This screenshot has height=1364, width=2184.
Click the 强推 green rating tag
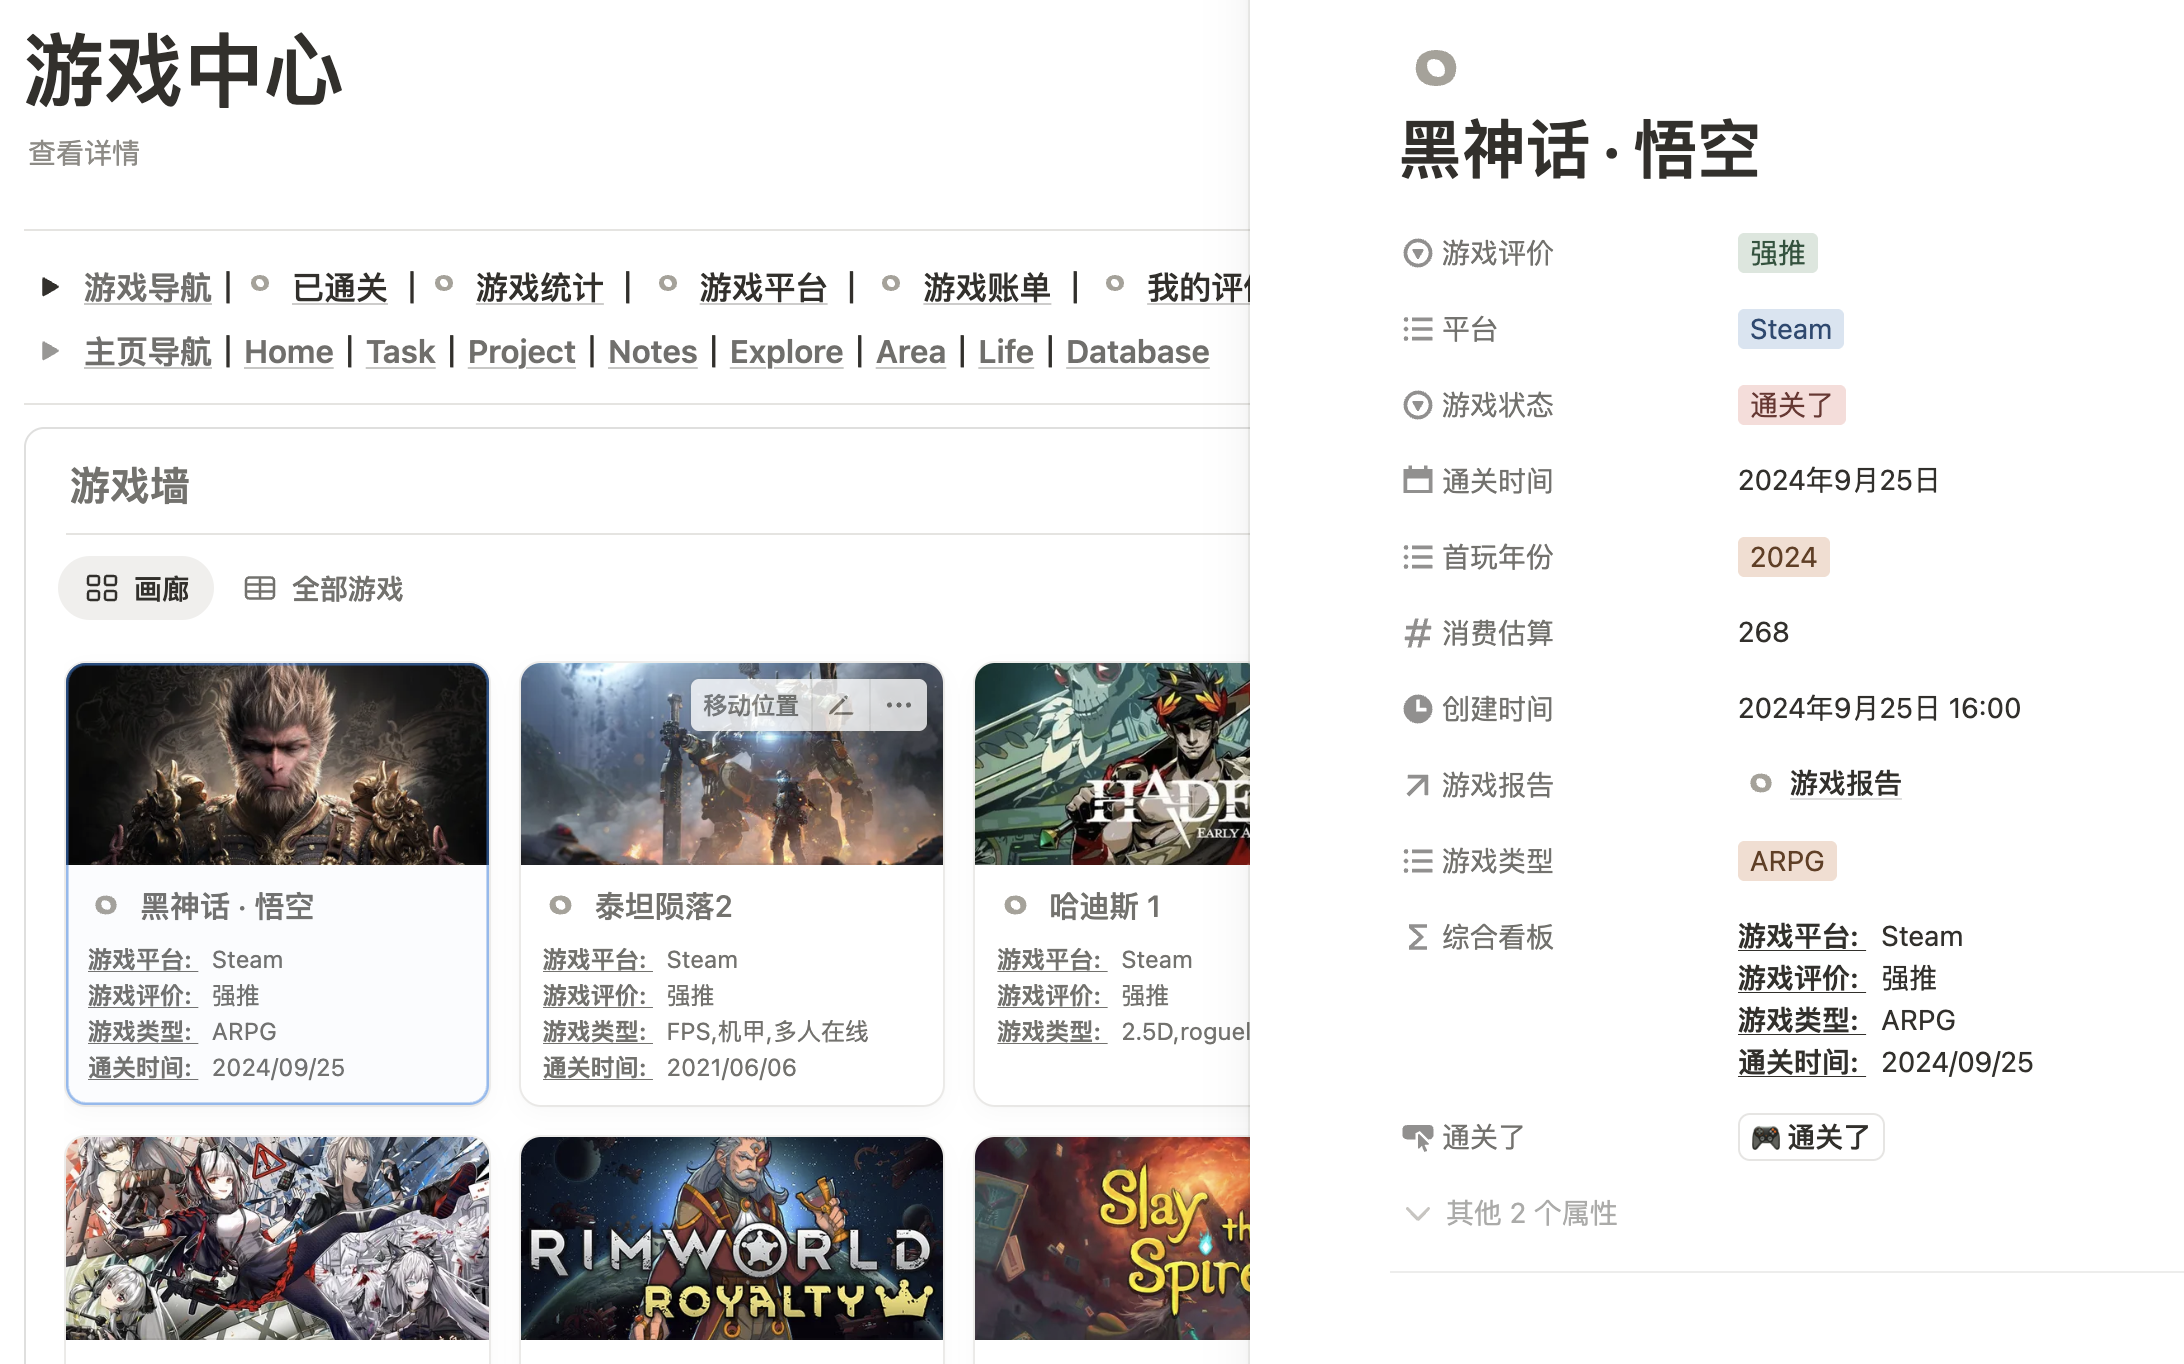point(1776,253)
